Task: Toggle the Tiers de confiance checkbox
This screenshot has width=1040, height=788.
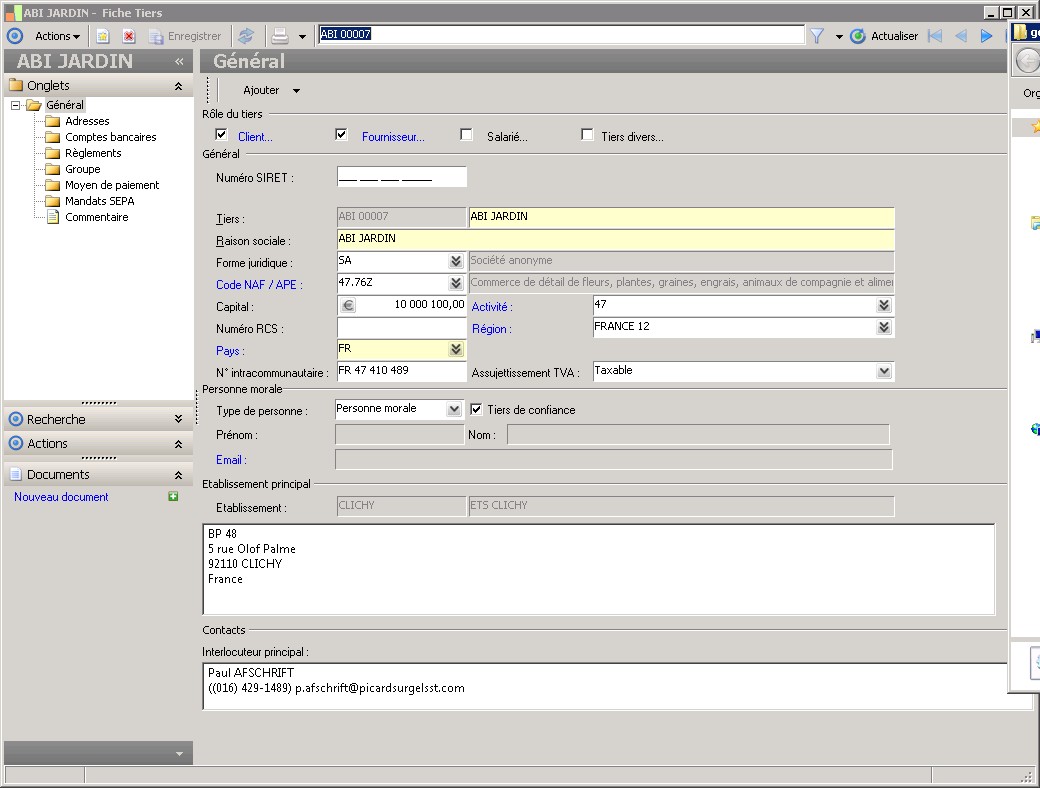Action: click(x=476, y=409)
